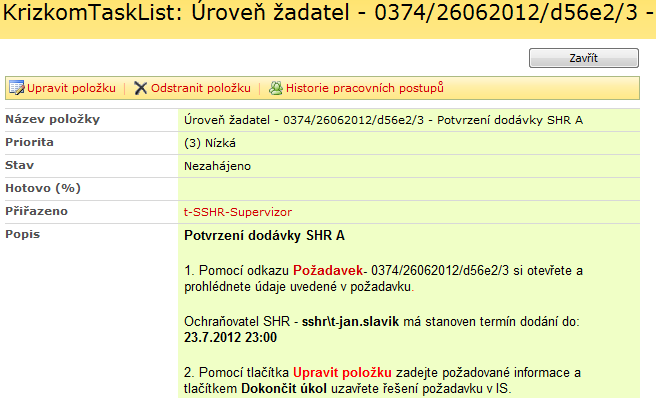Click the item name value Úroveň žadatel row
The image size is (656, 398).
pyautogui.click(x=384, y=120)
